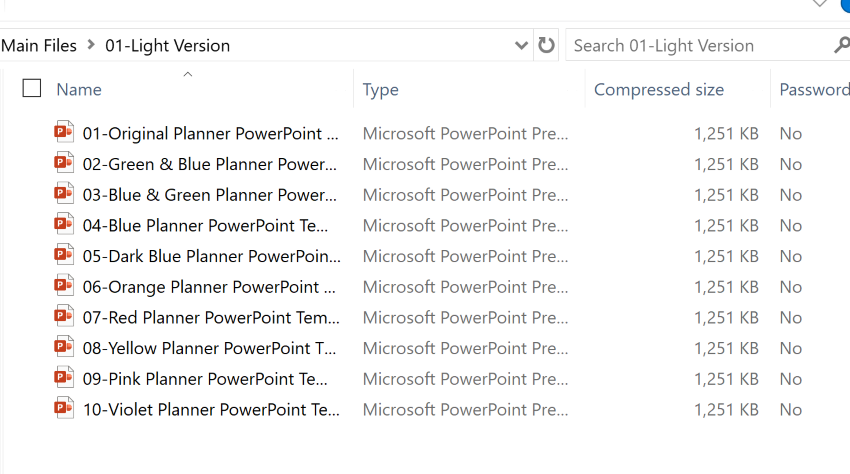Open the address bar history dropdown
Screen dimensions: 850x474
coord(521,45)
